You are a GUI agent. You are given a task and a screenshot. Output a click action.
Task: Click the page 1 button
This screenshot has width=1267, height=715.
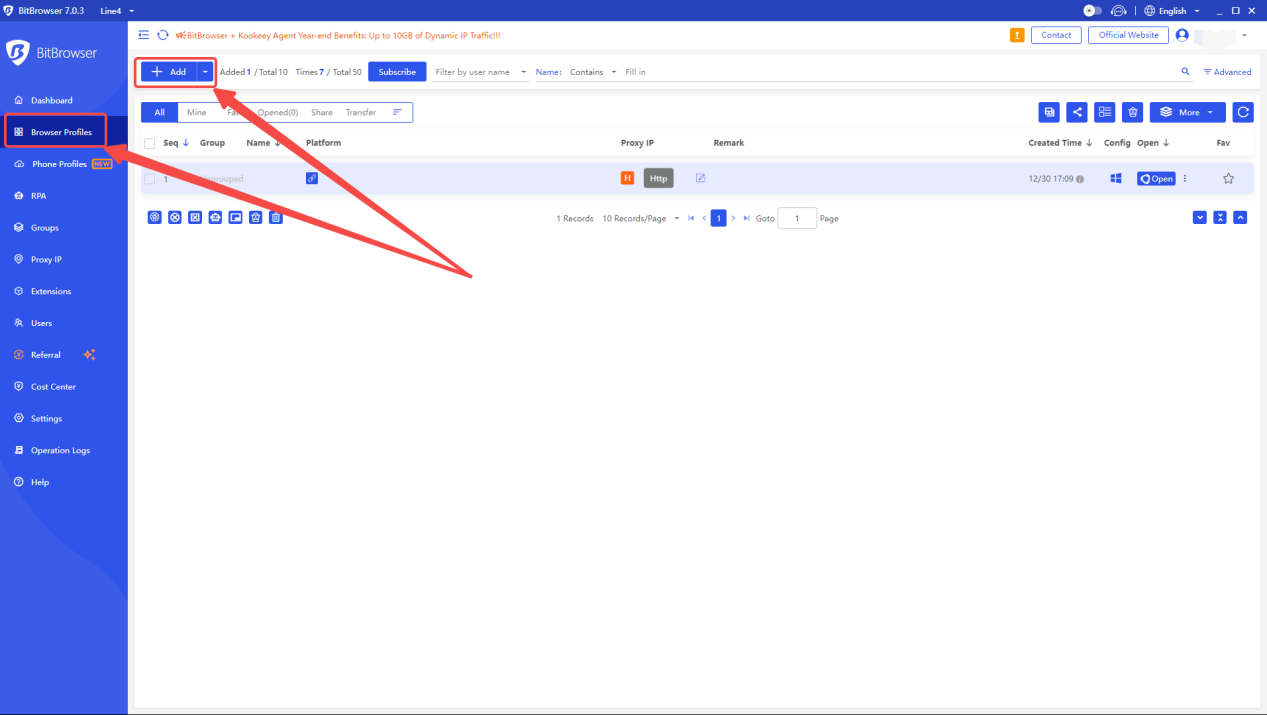[x=718, y=218]
